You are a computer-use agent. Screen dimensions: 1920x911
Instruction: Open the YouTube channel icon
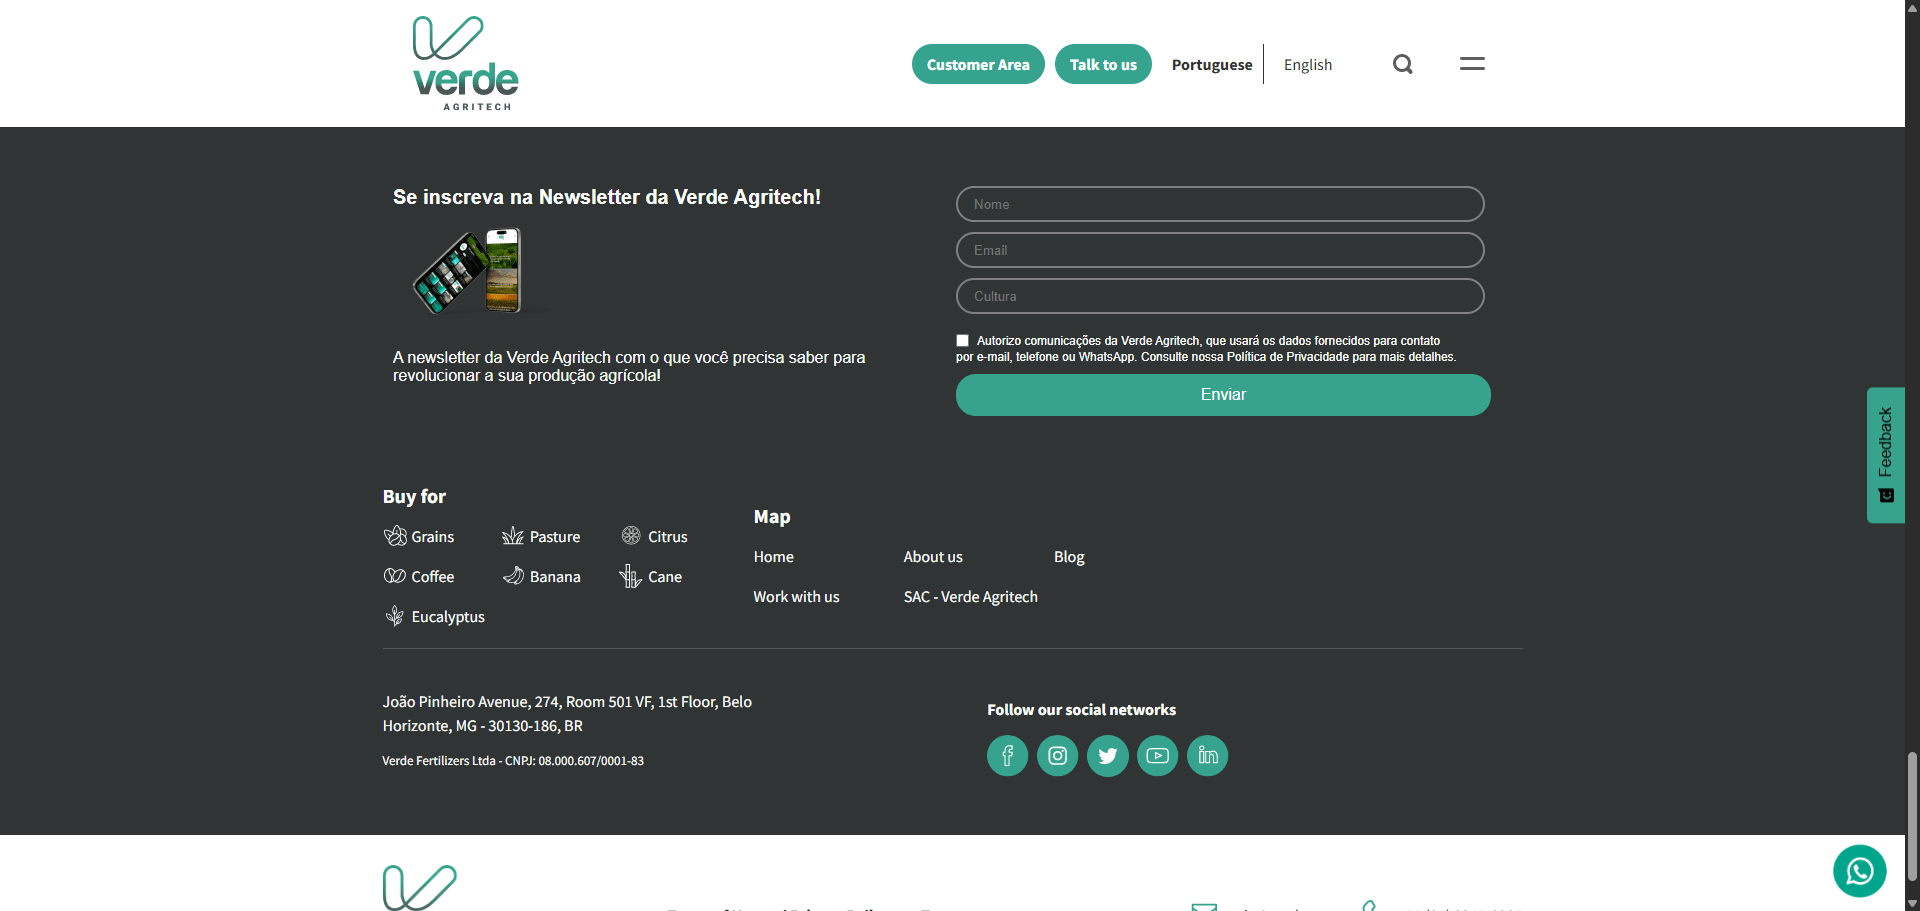(1157, 755)
